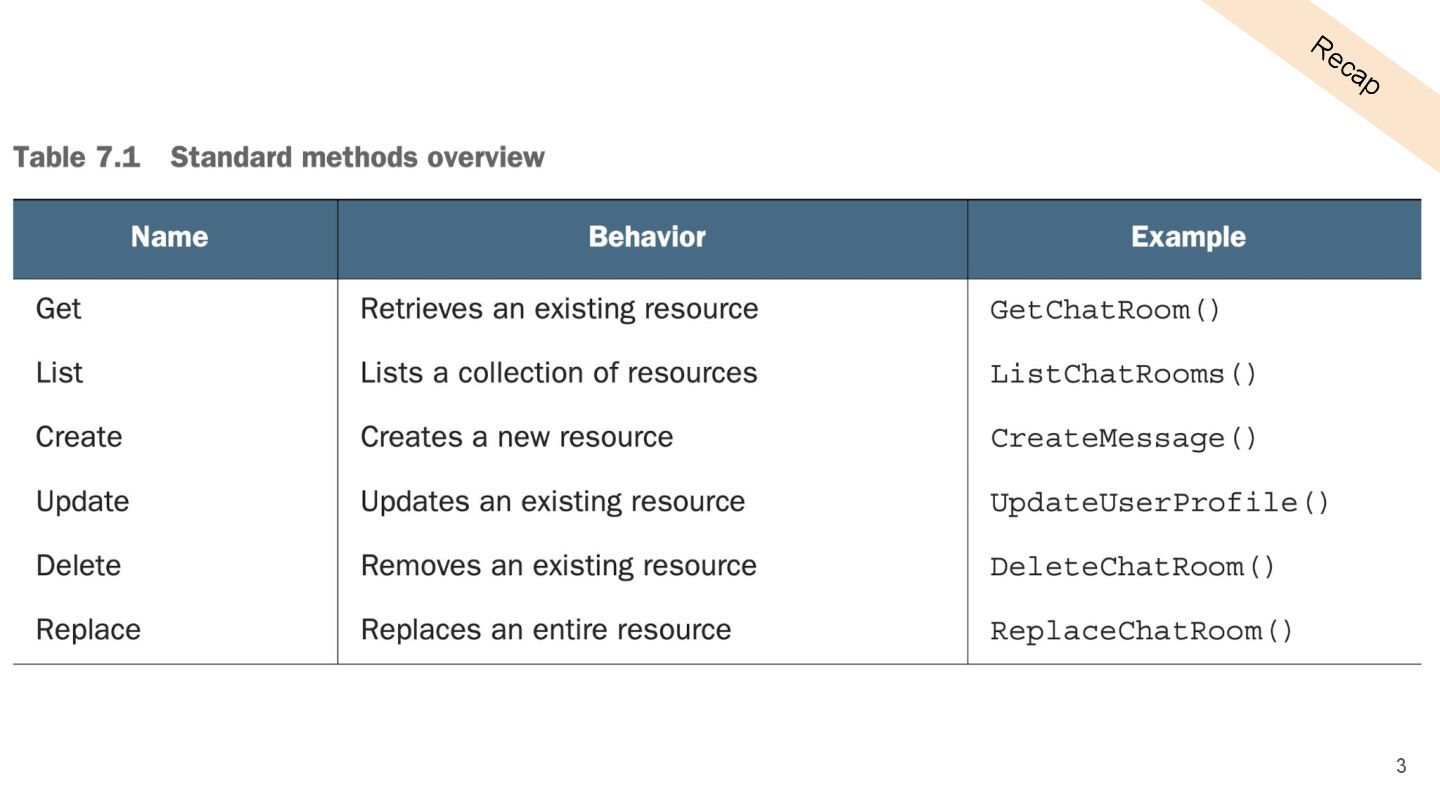This screenshot has height=810, width=1440.
Task: Select the Example column header
Action: [1188, 237]
